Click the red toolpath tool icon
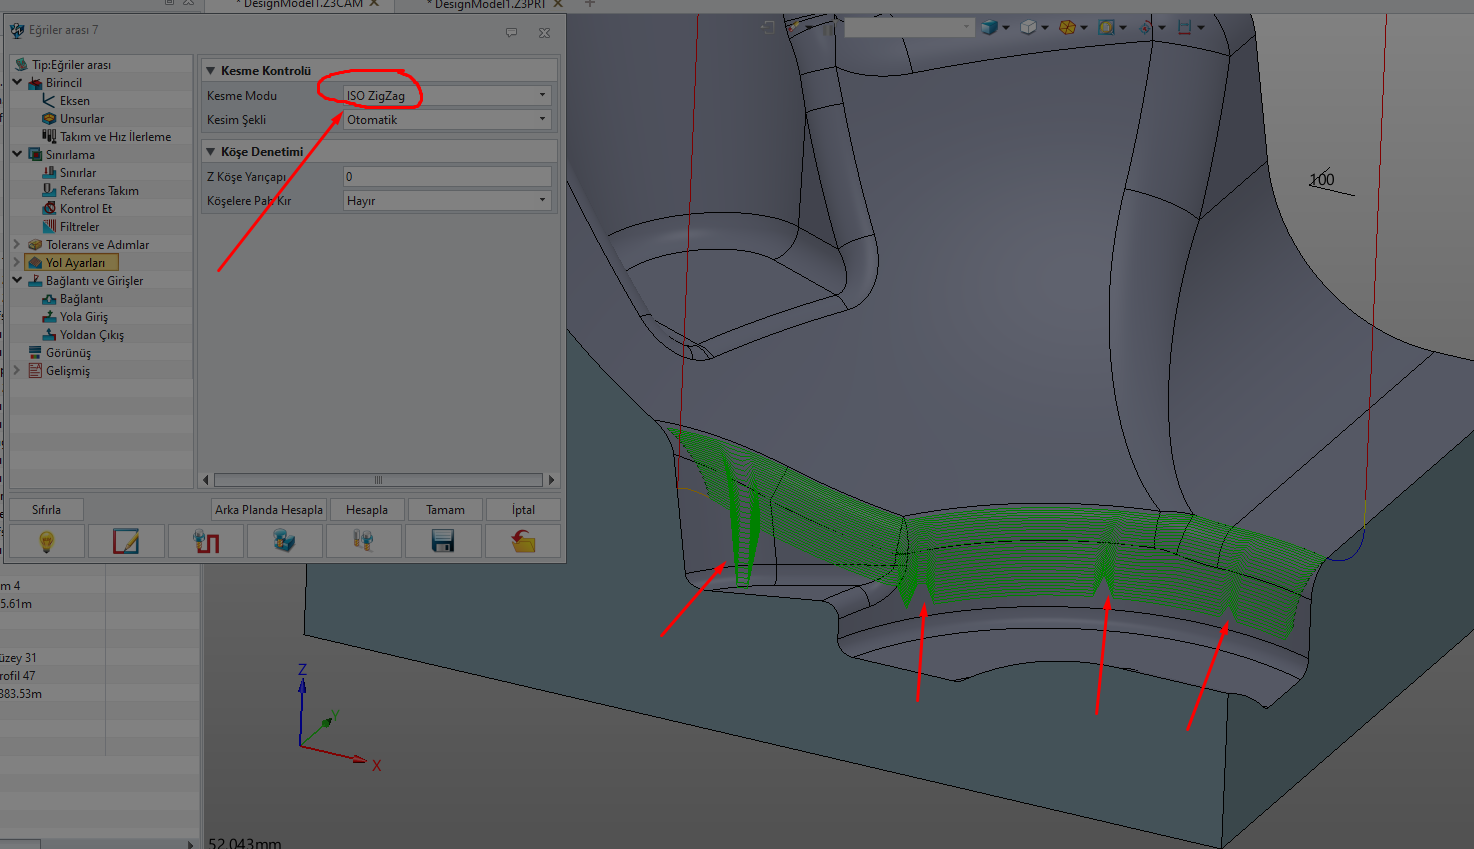This screenshot has width=1474, height=849. [x=206, y=541]
